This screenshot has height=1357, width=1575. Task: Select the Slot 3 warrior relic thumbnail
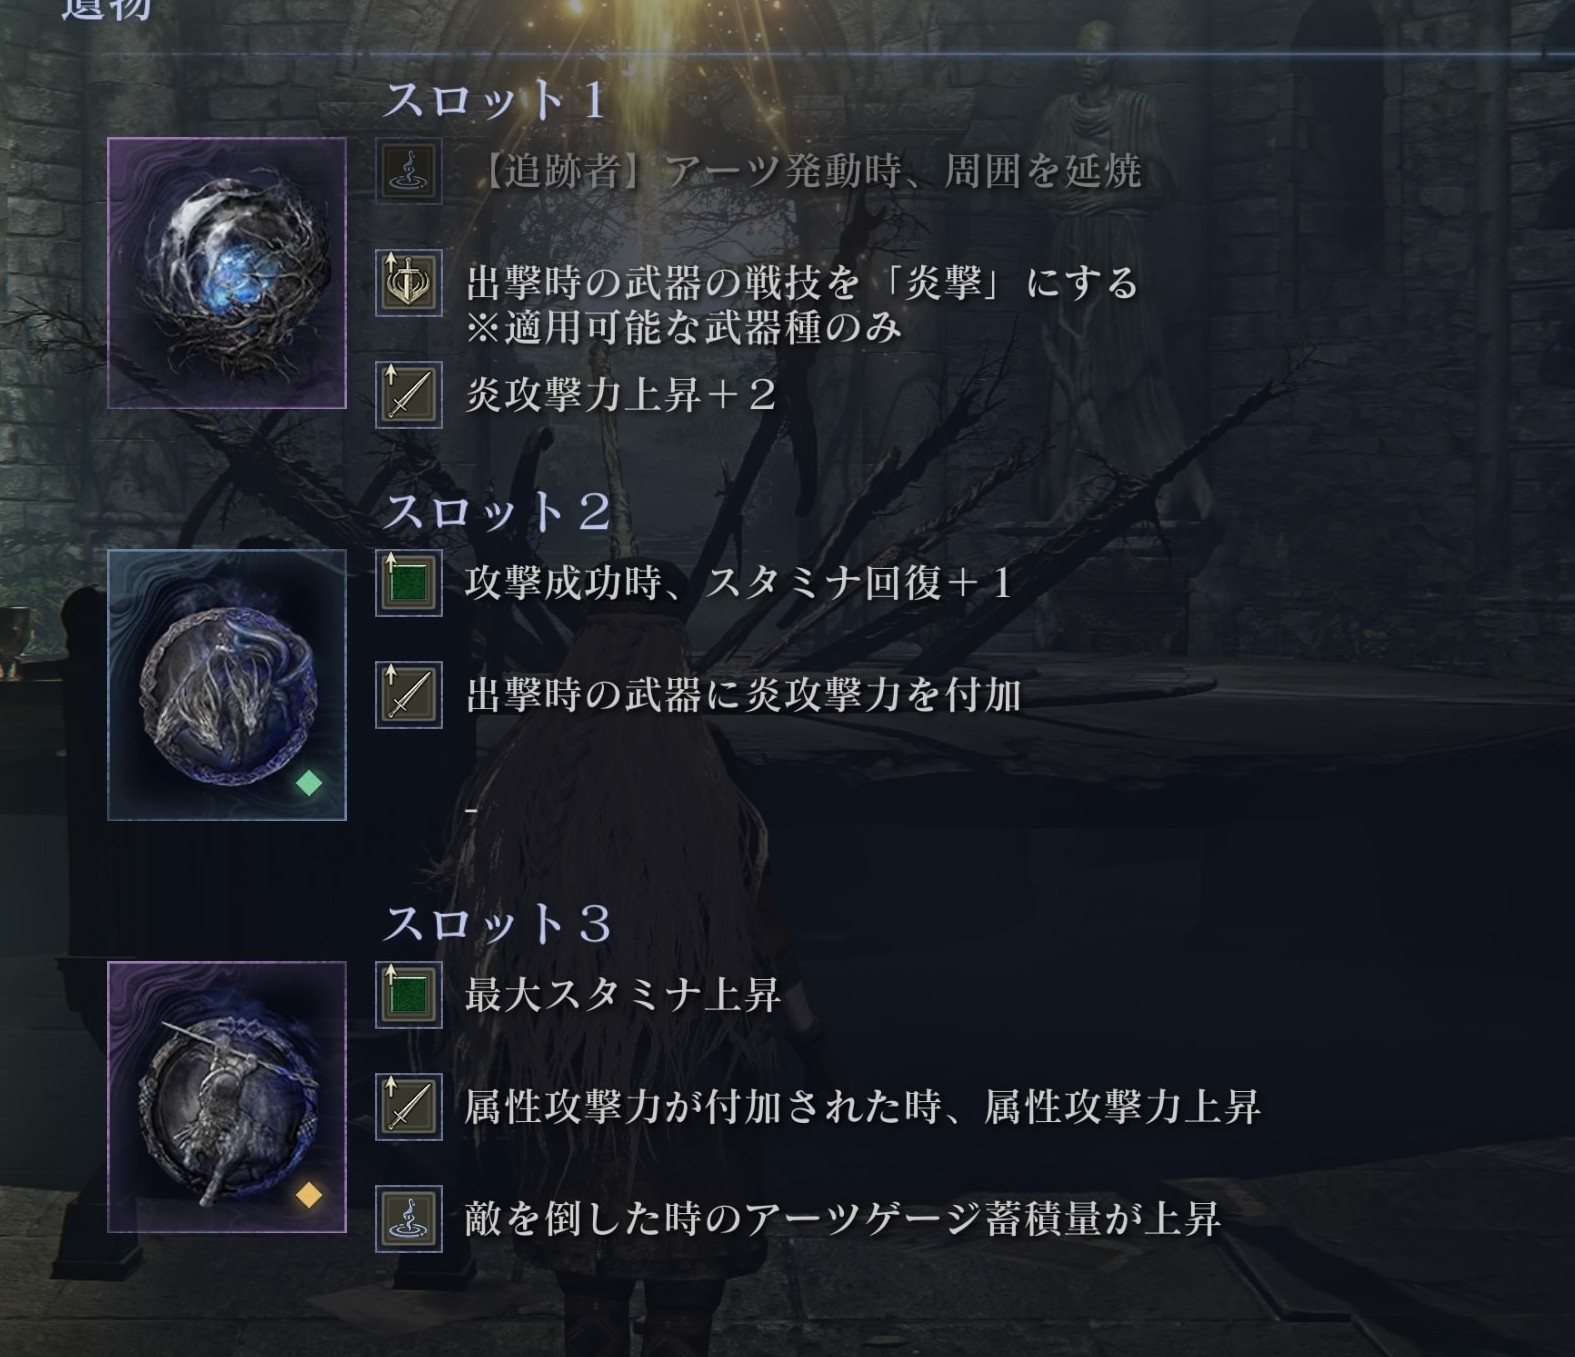tap(227, 1097)
